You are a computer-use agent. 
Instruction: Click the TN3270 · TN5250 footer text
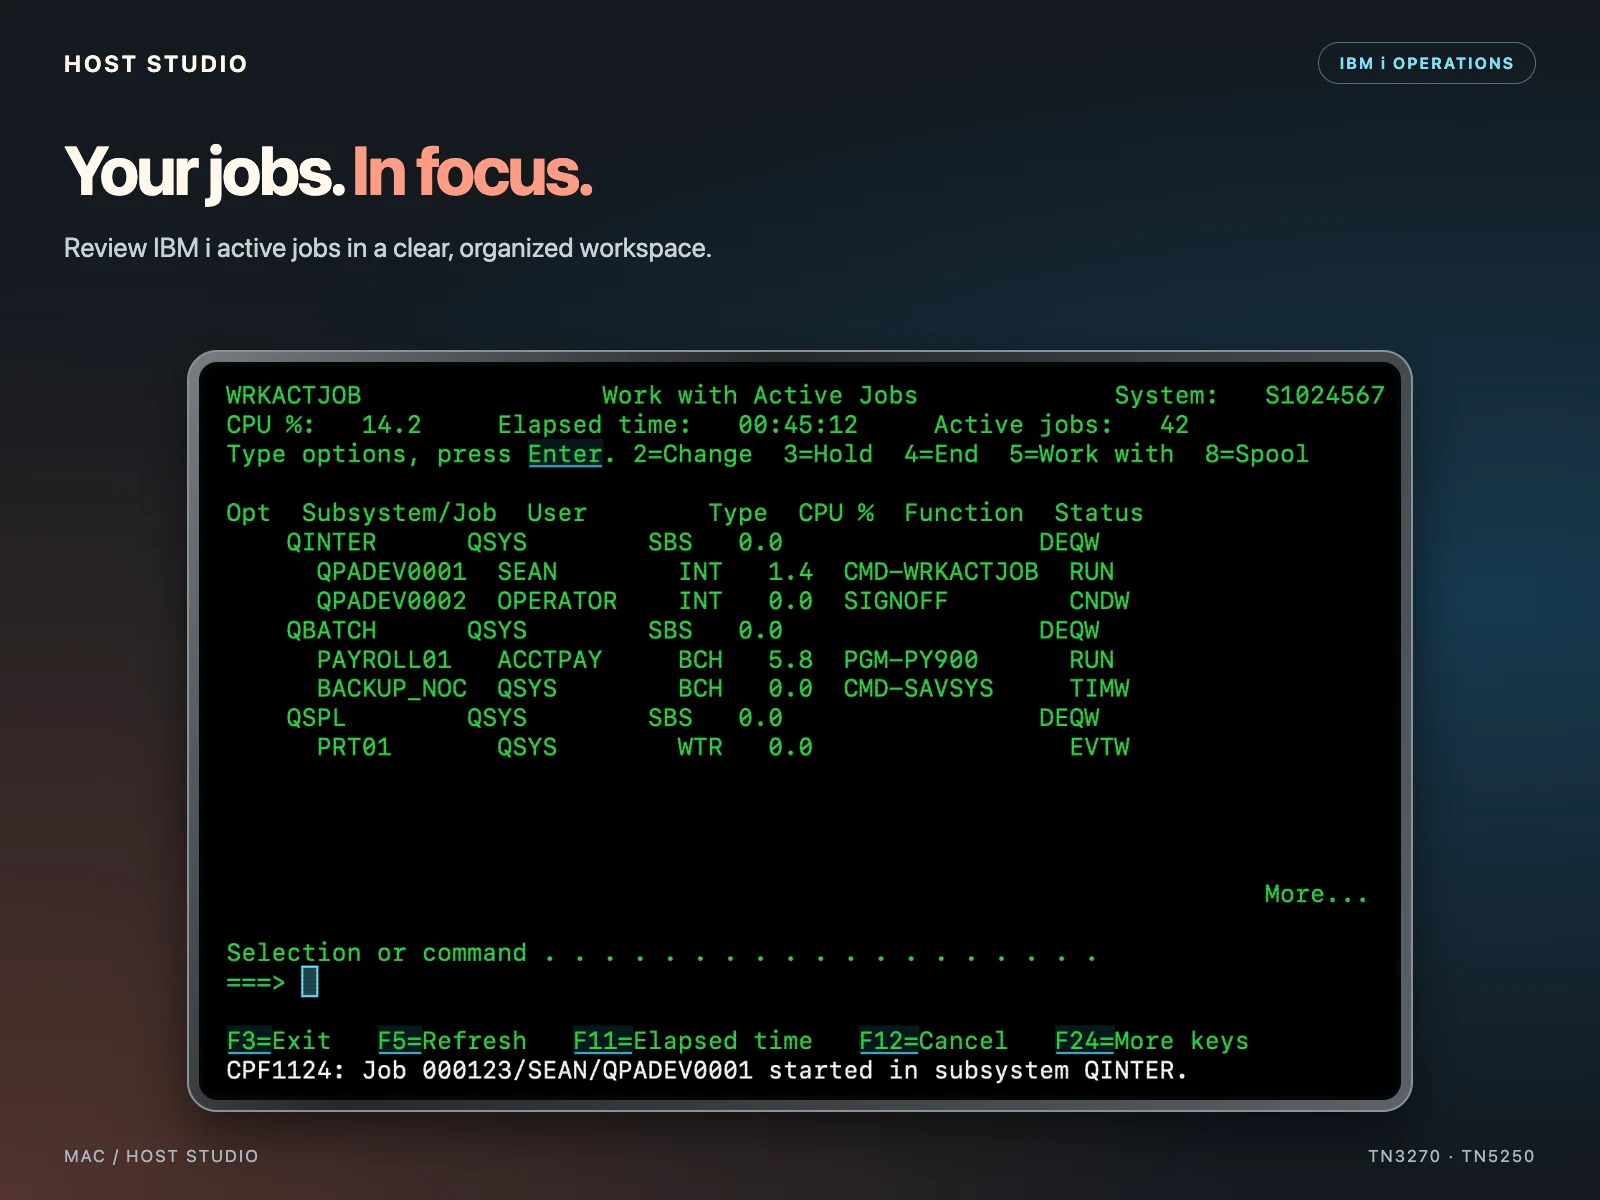(x=1451, y=1156)
